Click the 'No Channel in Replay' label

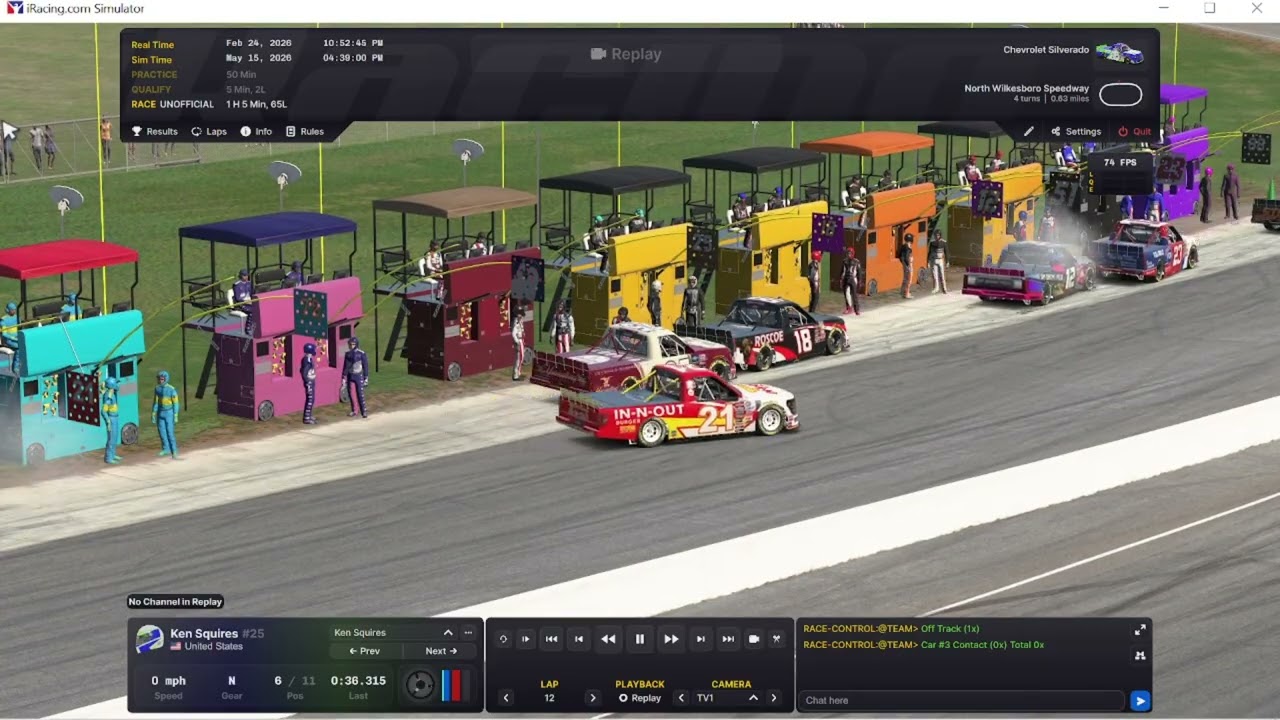(175, 602)
